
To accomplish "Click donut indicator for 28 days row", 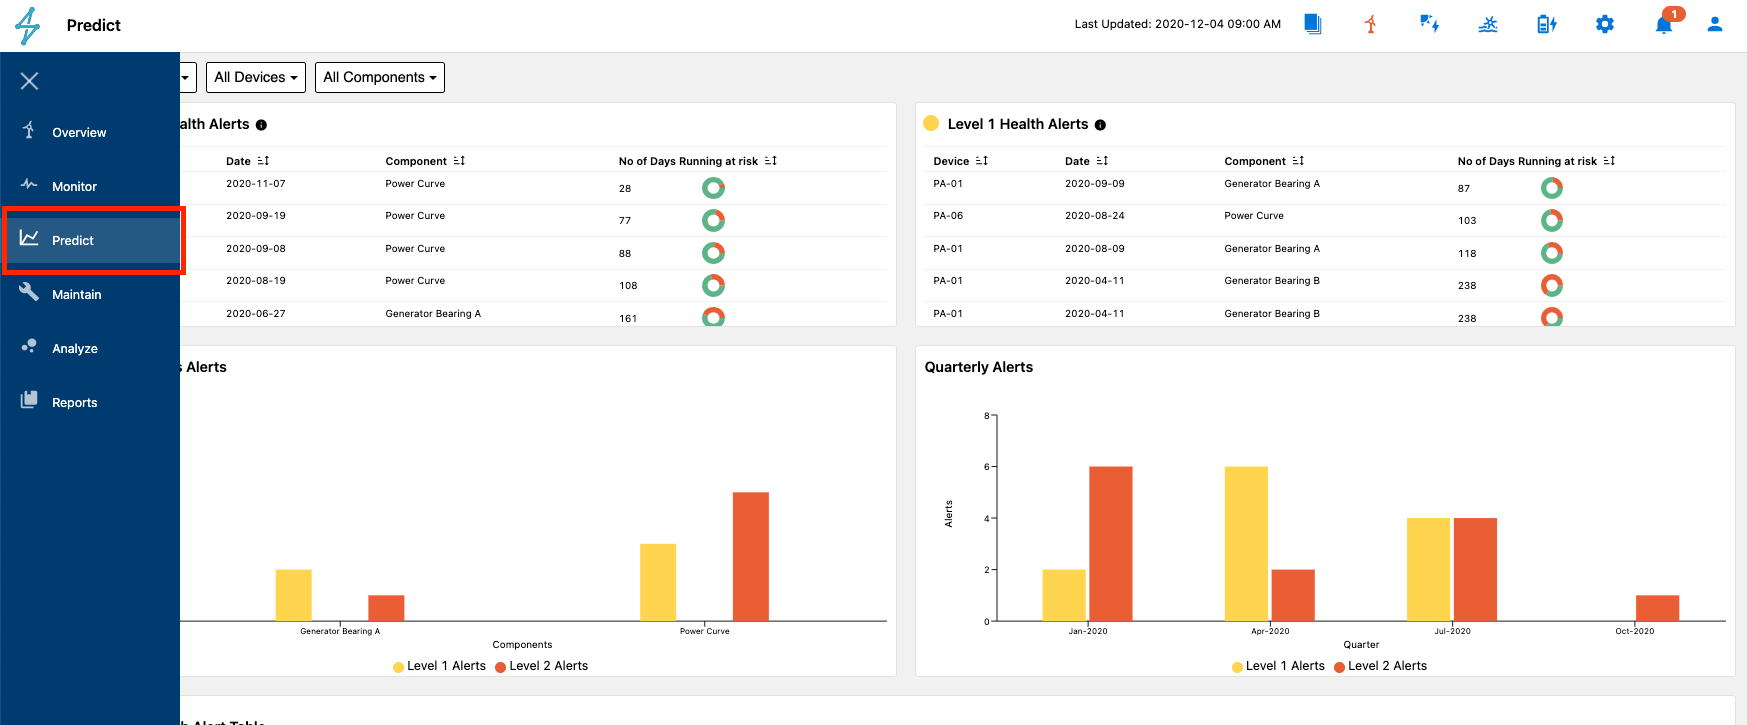I will pyautogui.click(x=713, y=188).
